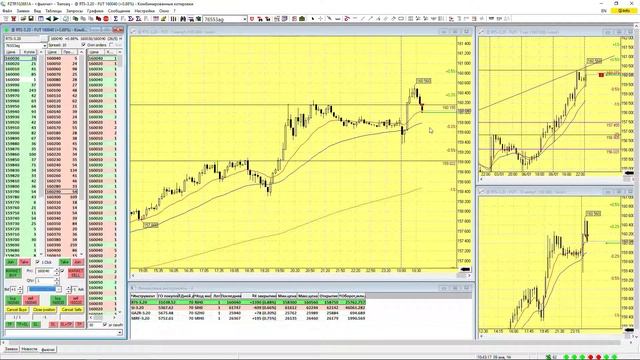Click the open folder toolbar icon
Viewport: 640px width, 360px height.
tap(23, 19)
